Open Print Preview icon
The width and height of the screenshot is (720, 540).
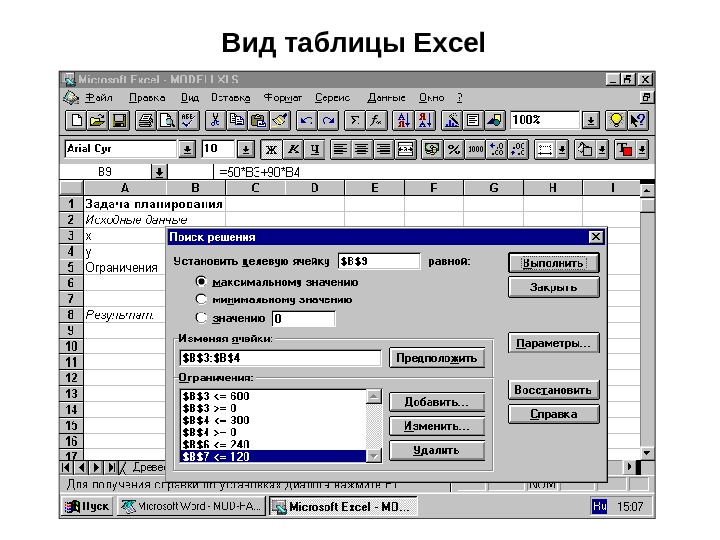(x=167, y=121)
